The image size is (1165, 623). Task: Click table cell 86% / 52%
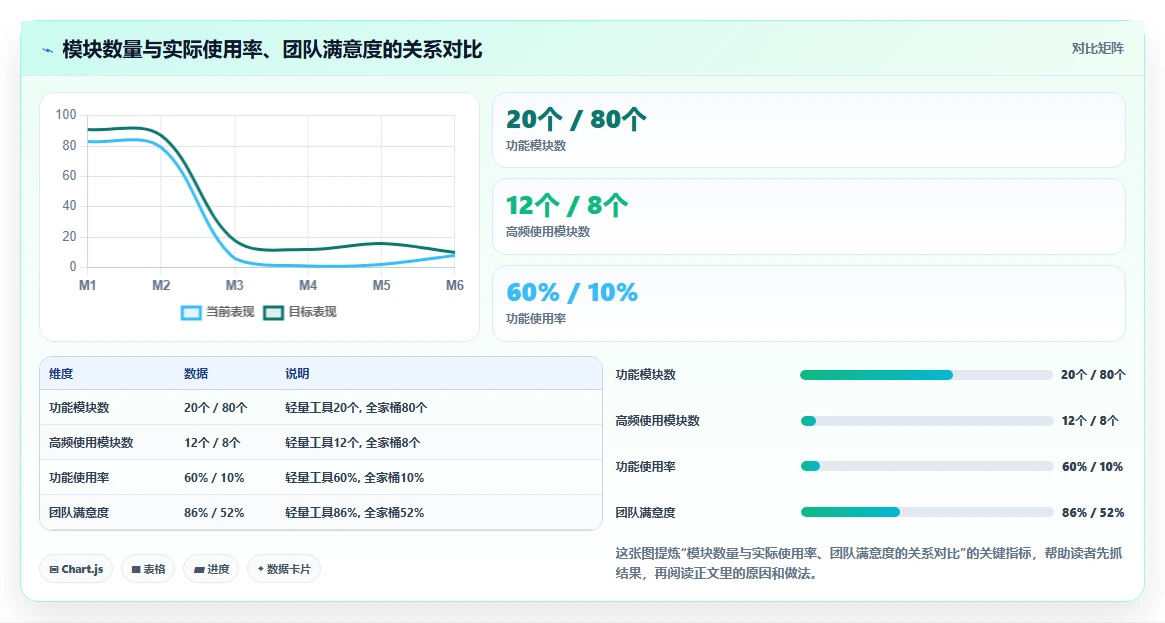point(214,512)
